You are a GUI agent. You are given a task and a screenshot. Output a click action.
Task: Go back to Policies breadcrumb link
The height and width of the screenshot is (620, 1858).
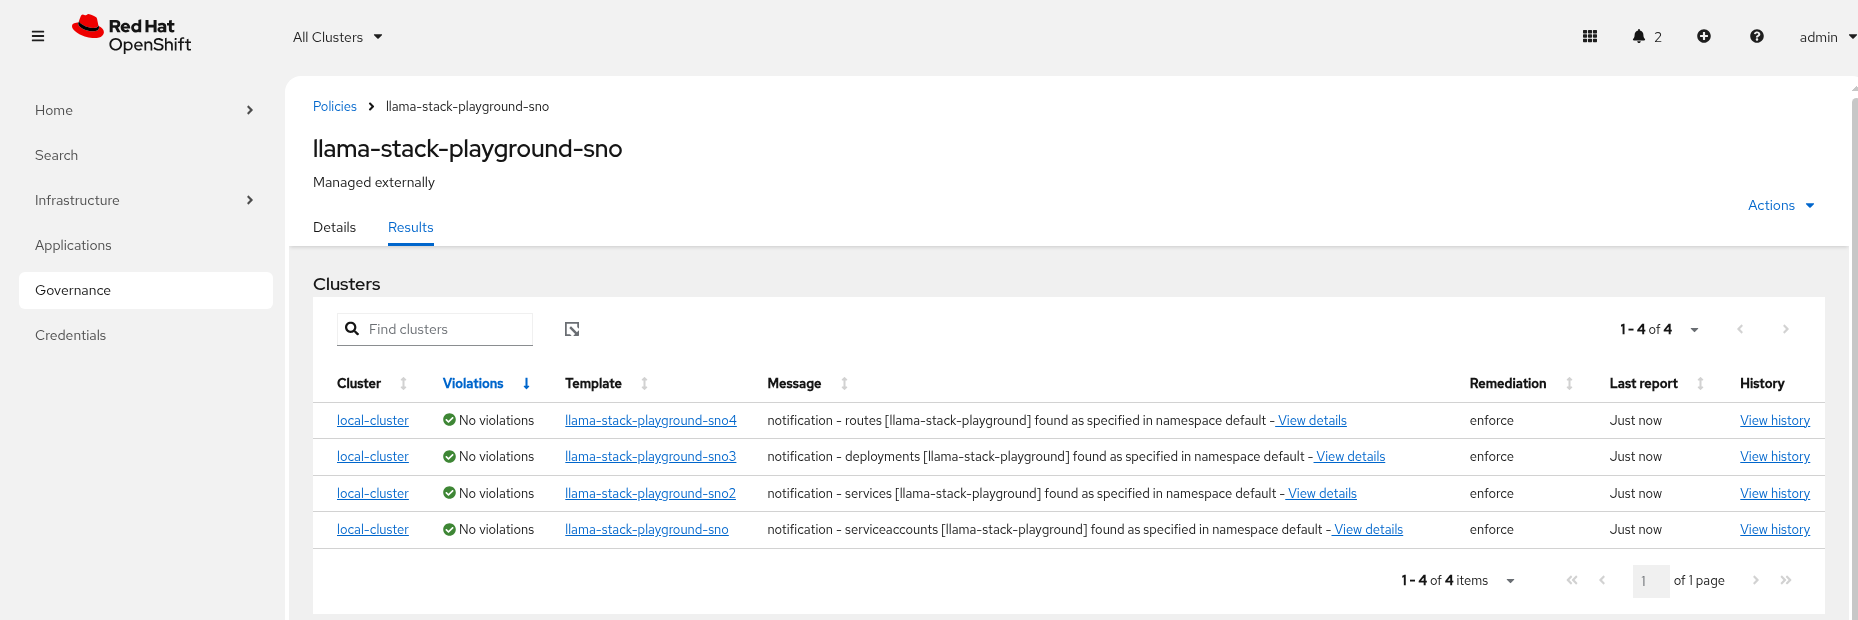(335, 106)
